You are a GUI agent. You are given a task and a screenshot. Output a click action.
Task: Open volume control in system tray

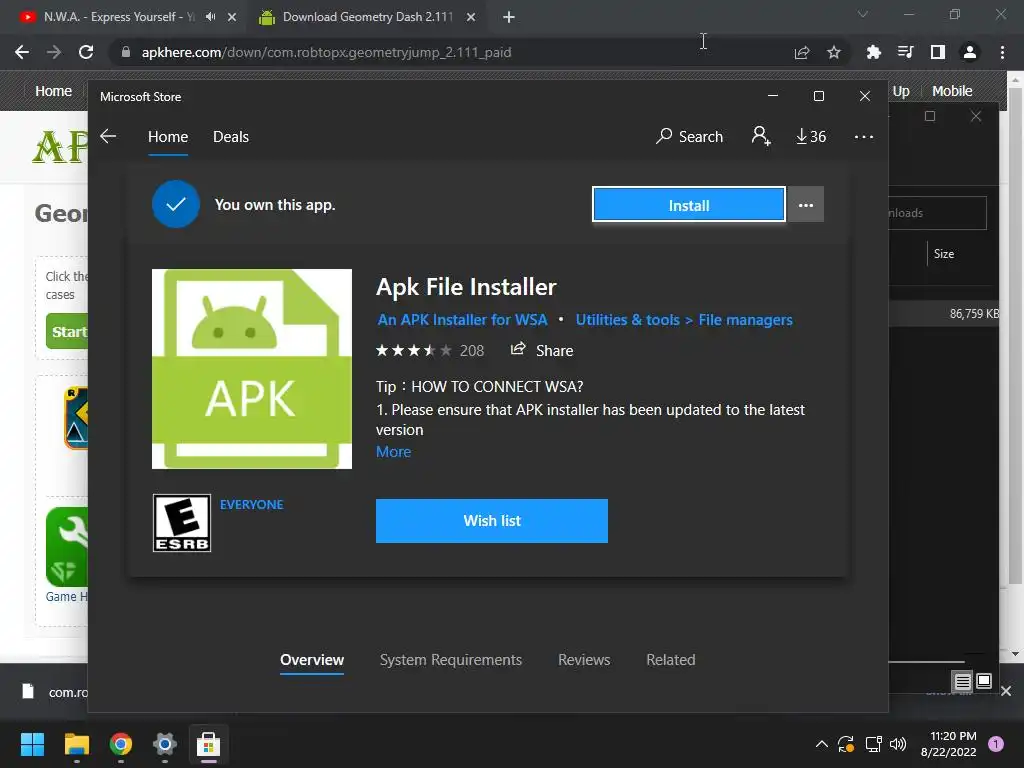coord(898,744)
